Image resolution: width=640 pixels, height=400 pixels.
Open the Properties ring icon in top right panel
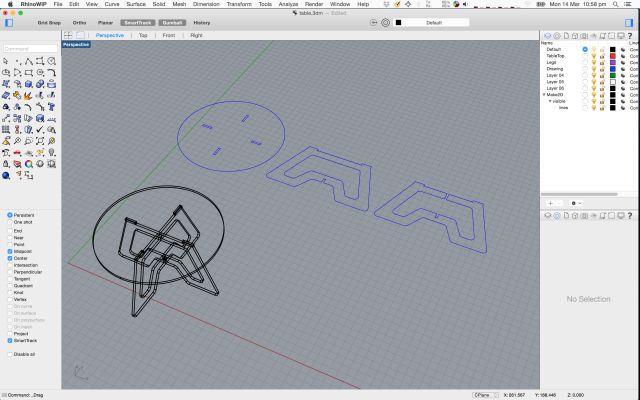click(557, 36)
